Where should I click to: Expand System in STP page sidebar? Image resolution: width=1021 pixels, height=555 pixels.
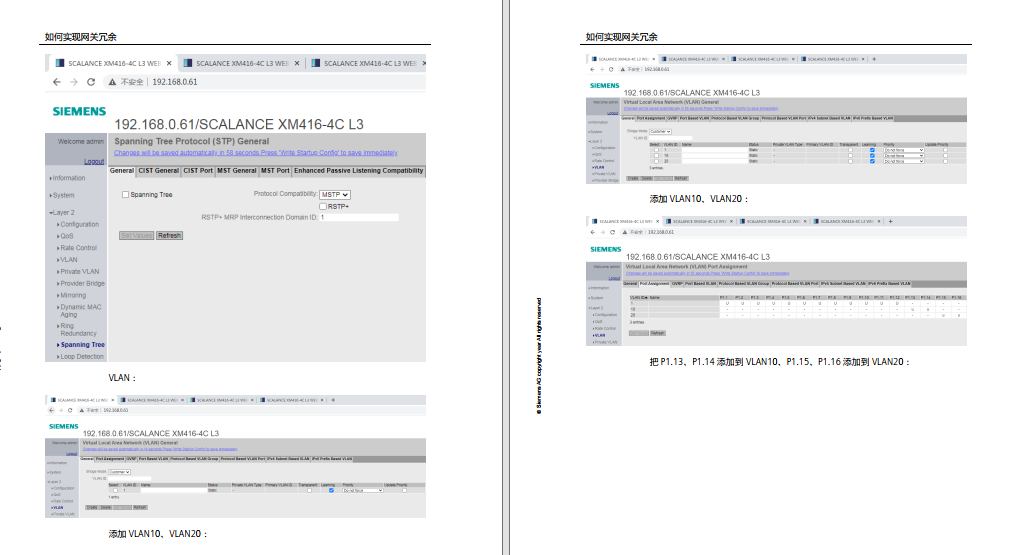point(63,195)
